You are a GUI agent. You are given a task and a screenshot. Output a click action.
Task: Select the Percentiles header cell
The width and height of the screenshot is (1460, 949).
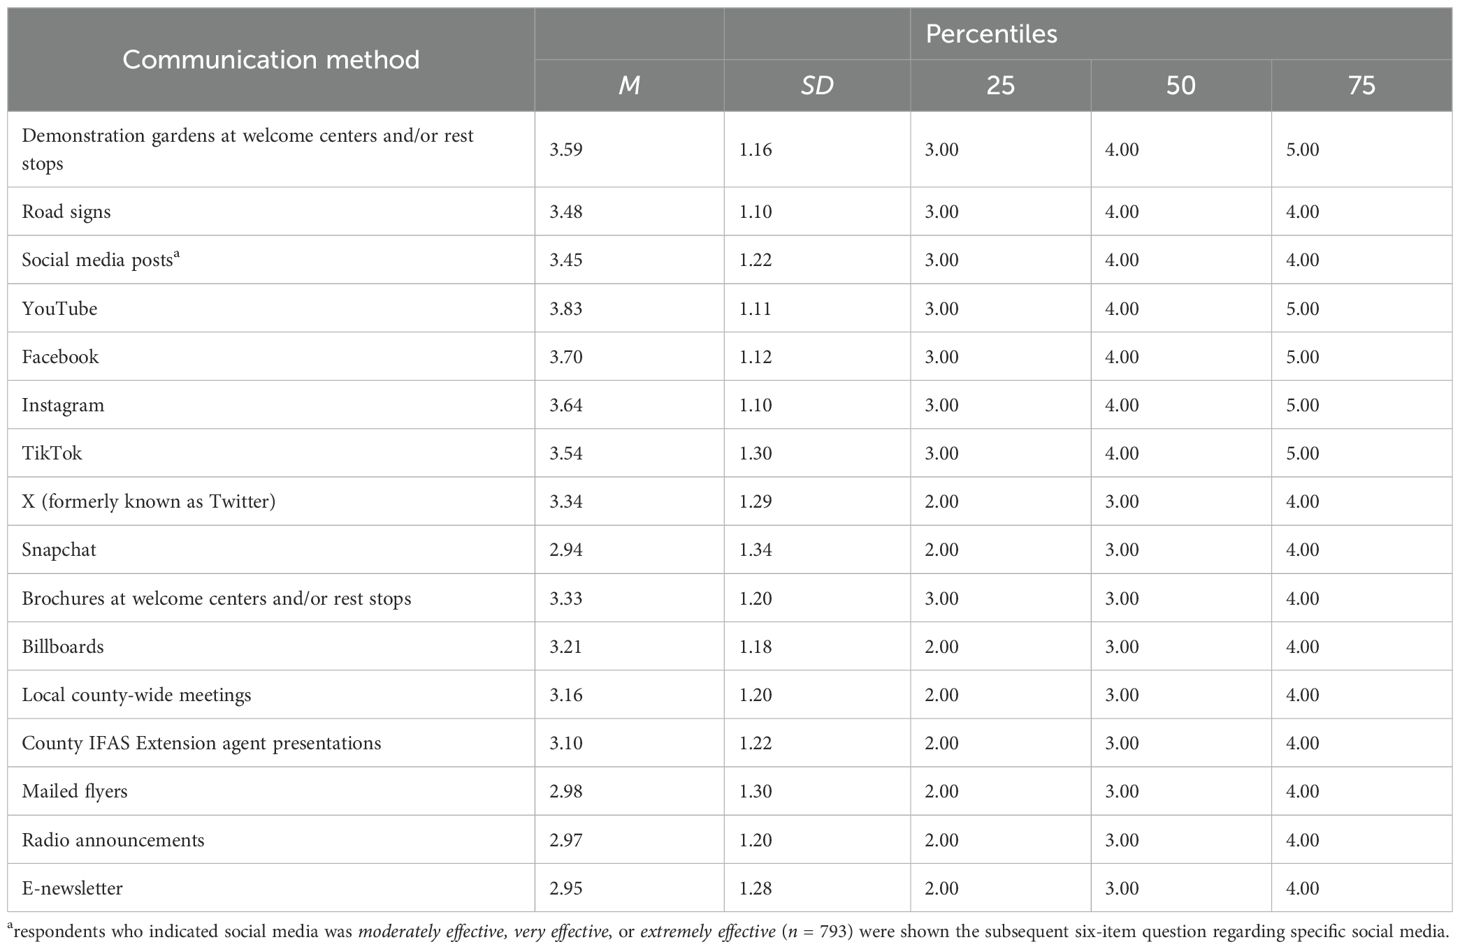point(991,34)
